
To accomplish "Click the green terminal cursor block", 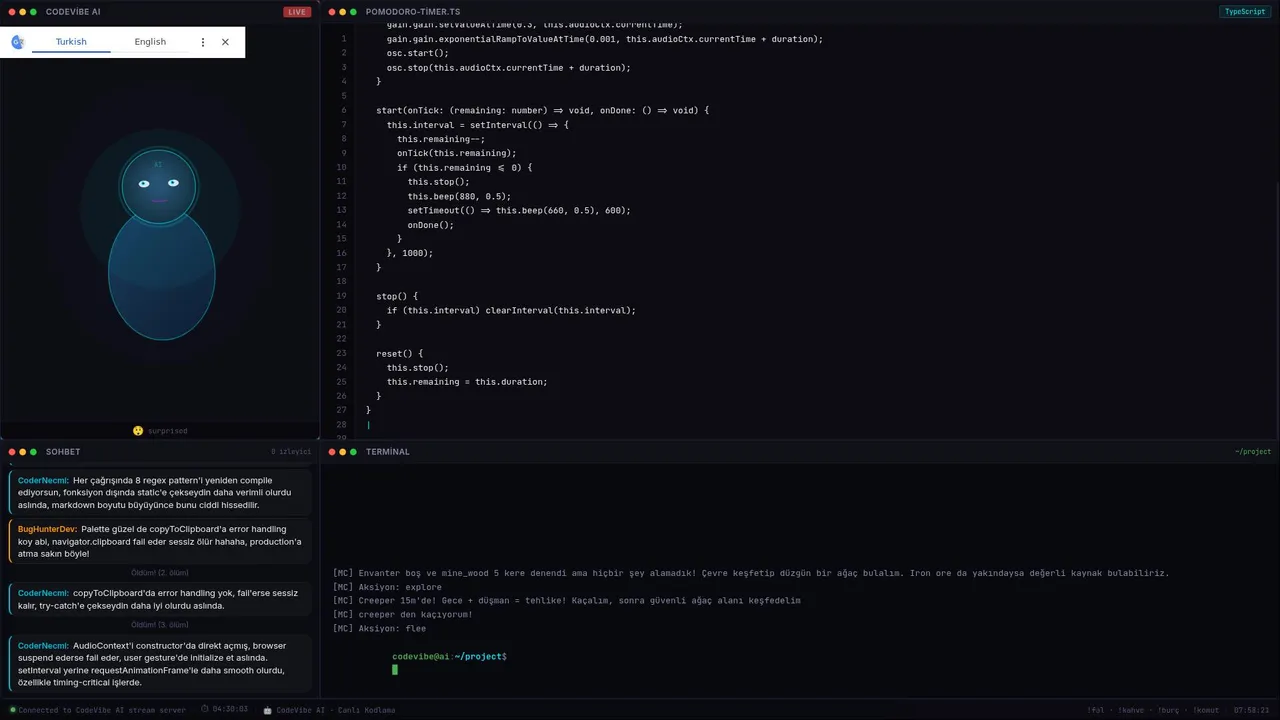I will pyautogui.click(x=395, y=670).
